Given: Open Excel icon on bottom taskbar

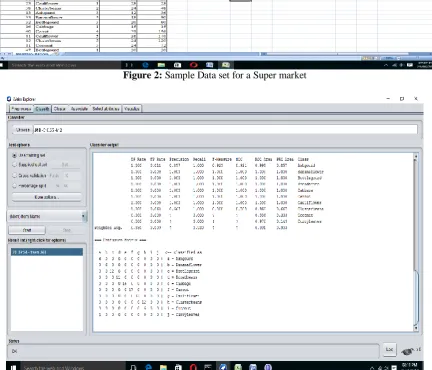Looking at the screenshot, I should click(238, 367).
